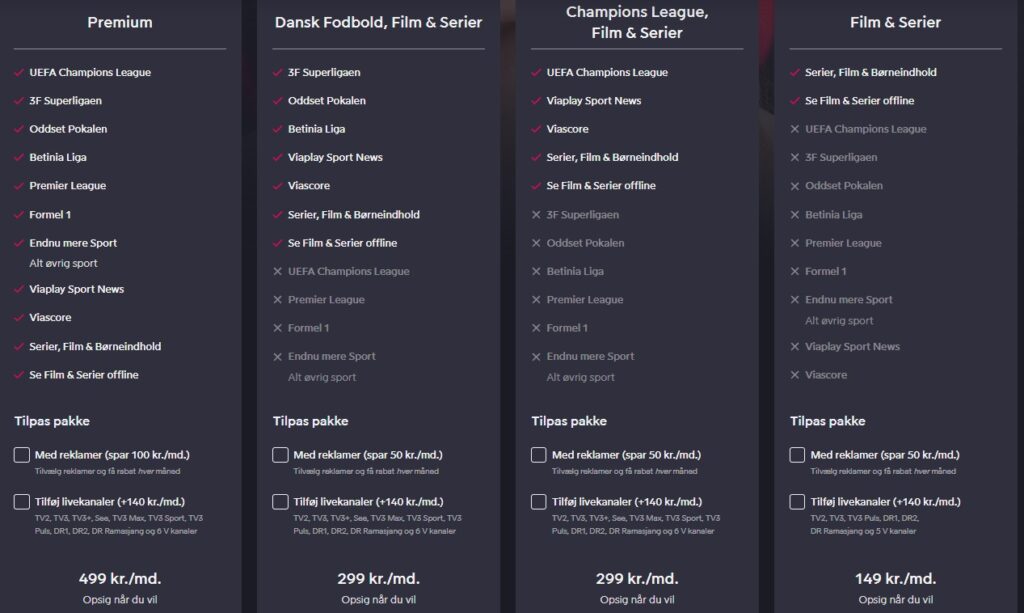Click checkmark next to Formel 1 in Premium
The width and height of the screenshot is (1024, 613).
[x=19, y=215]
